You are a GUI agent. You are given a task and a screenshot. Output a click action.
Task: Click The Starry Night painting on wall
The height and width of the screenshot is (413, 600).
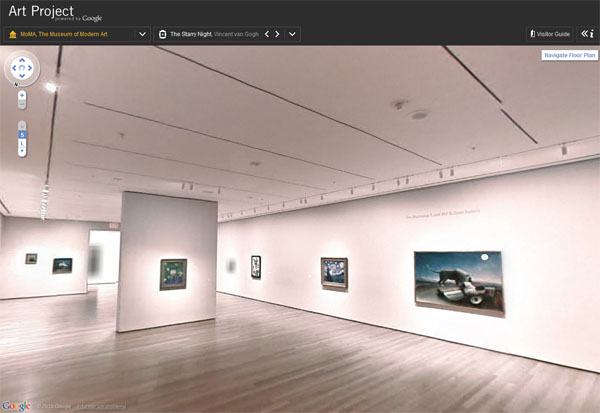pyautogui.click(x=334, y=273)
